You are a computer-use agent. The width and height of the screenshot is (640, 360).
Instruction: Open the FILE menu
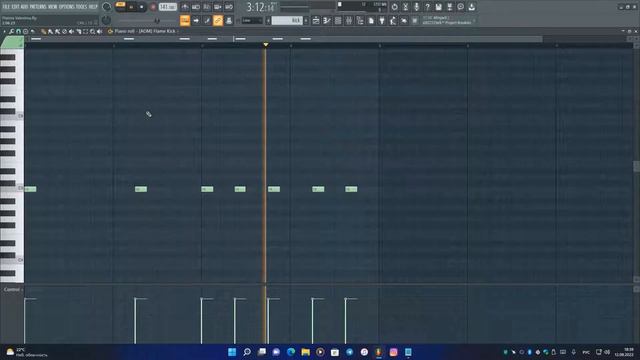point(7,7)
